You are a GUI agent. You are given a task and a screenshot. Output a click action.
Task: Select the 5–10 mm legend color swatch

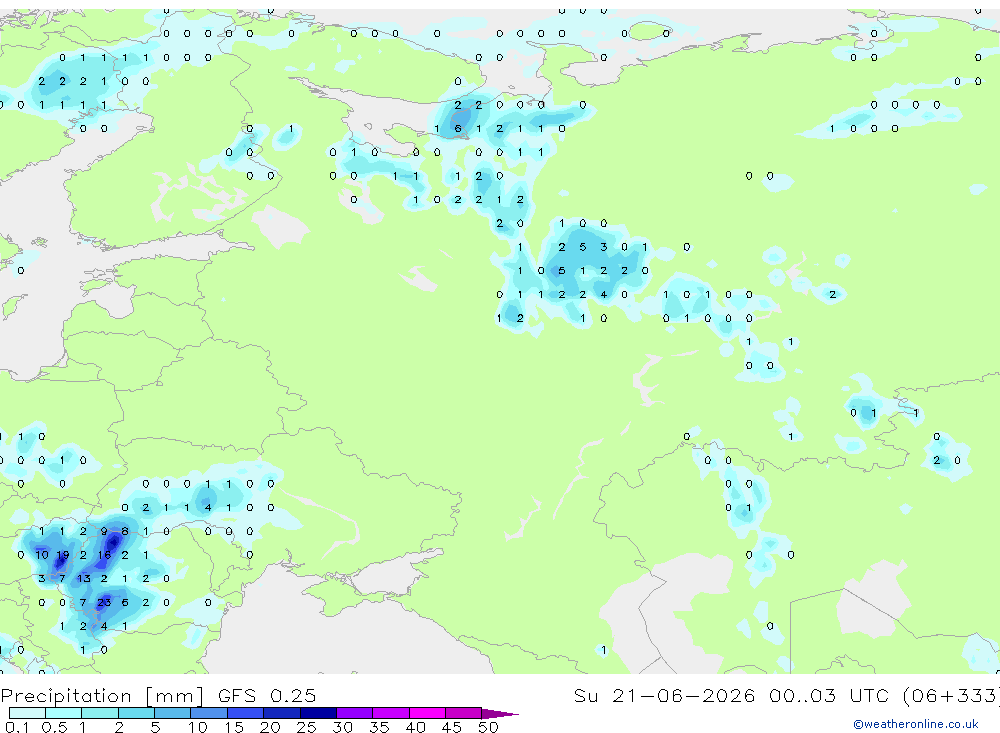tap(173, 713)
